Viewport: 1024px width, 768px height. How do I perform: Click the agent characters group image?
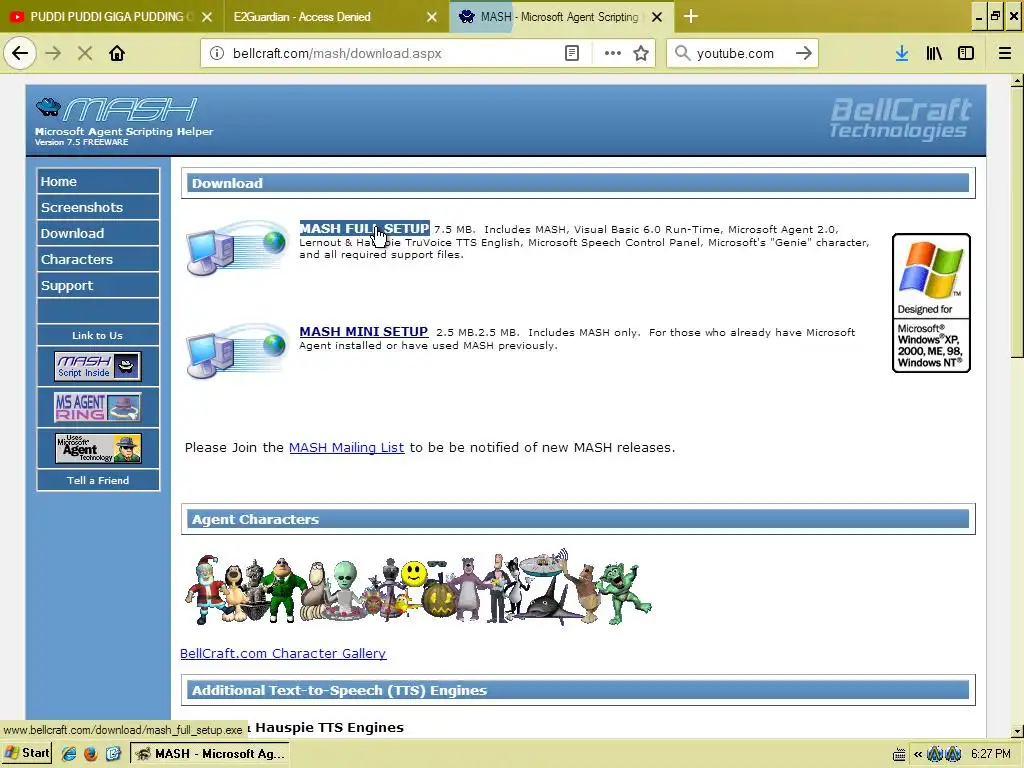[x=418, y=588]
